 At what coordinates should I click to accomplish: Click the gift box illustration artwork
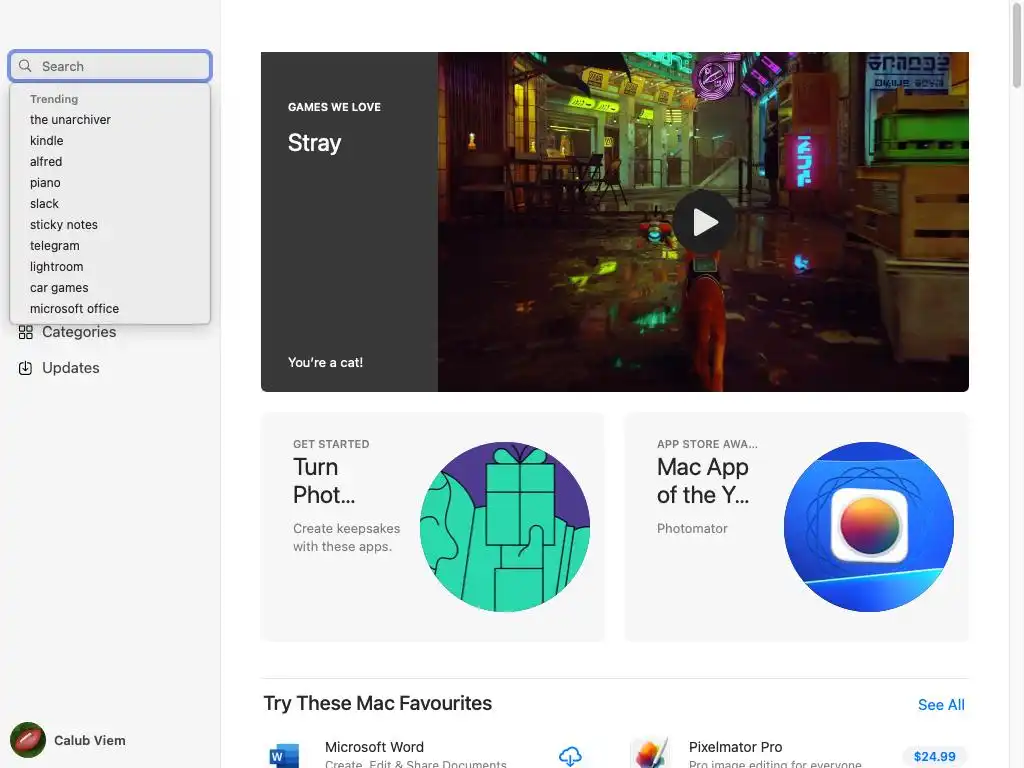pos(505,527)
